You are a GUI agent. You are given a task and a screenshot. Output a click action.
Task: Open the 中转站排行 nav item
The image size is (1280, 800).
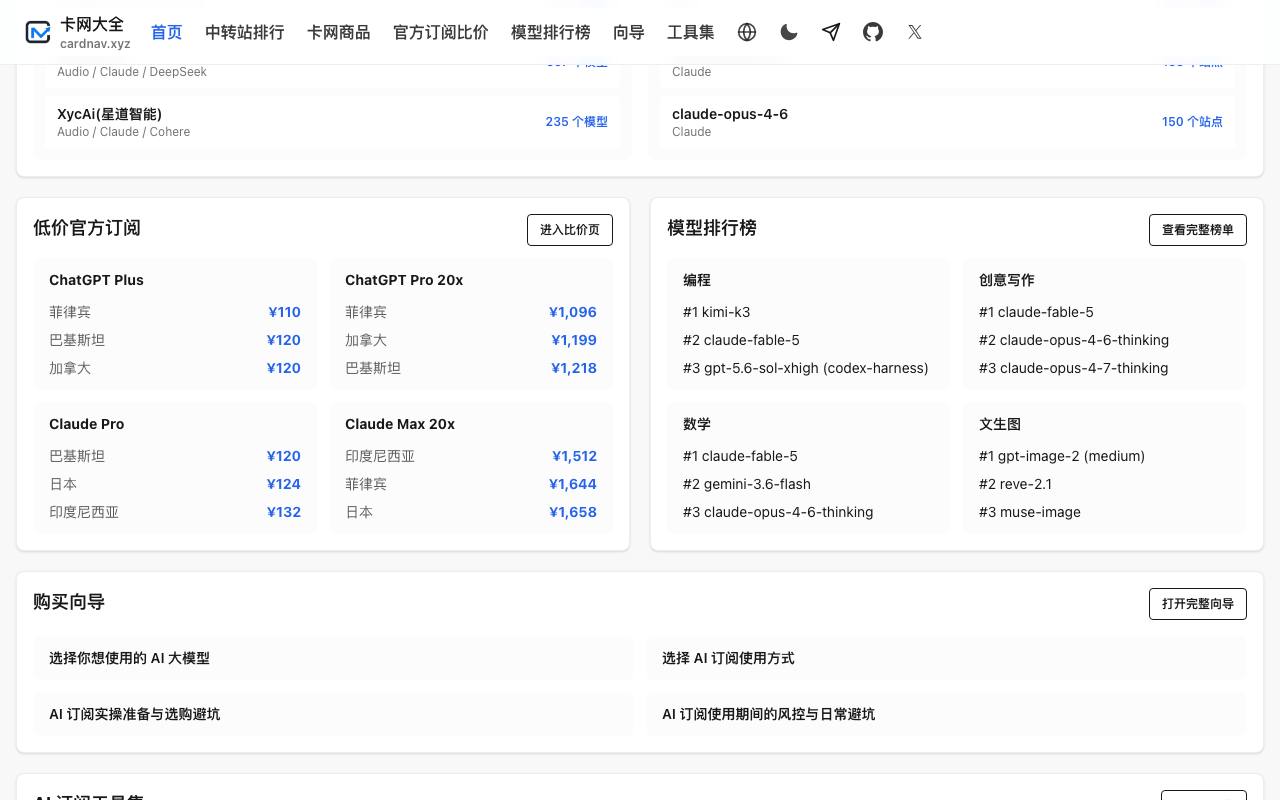tap(245, 32)
